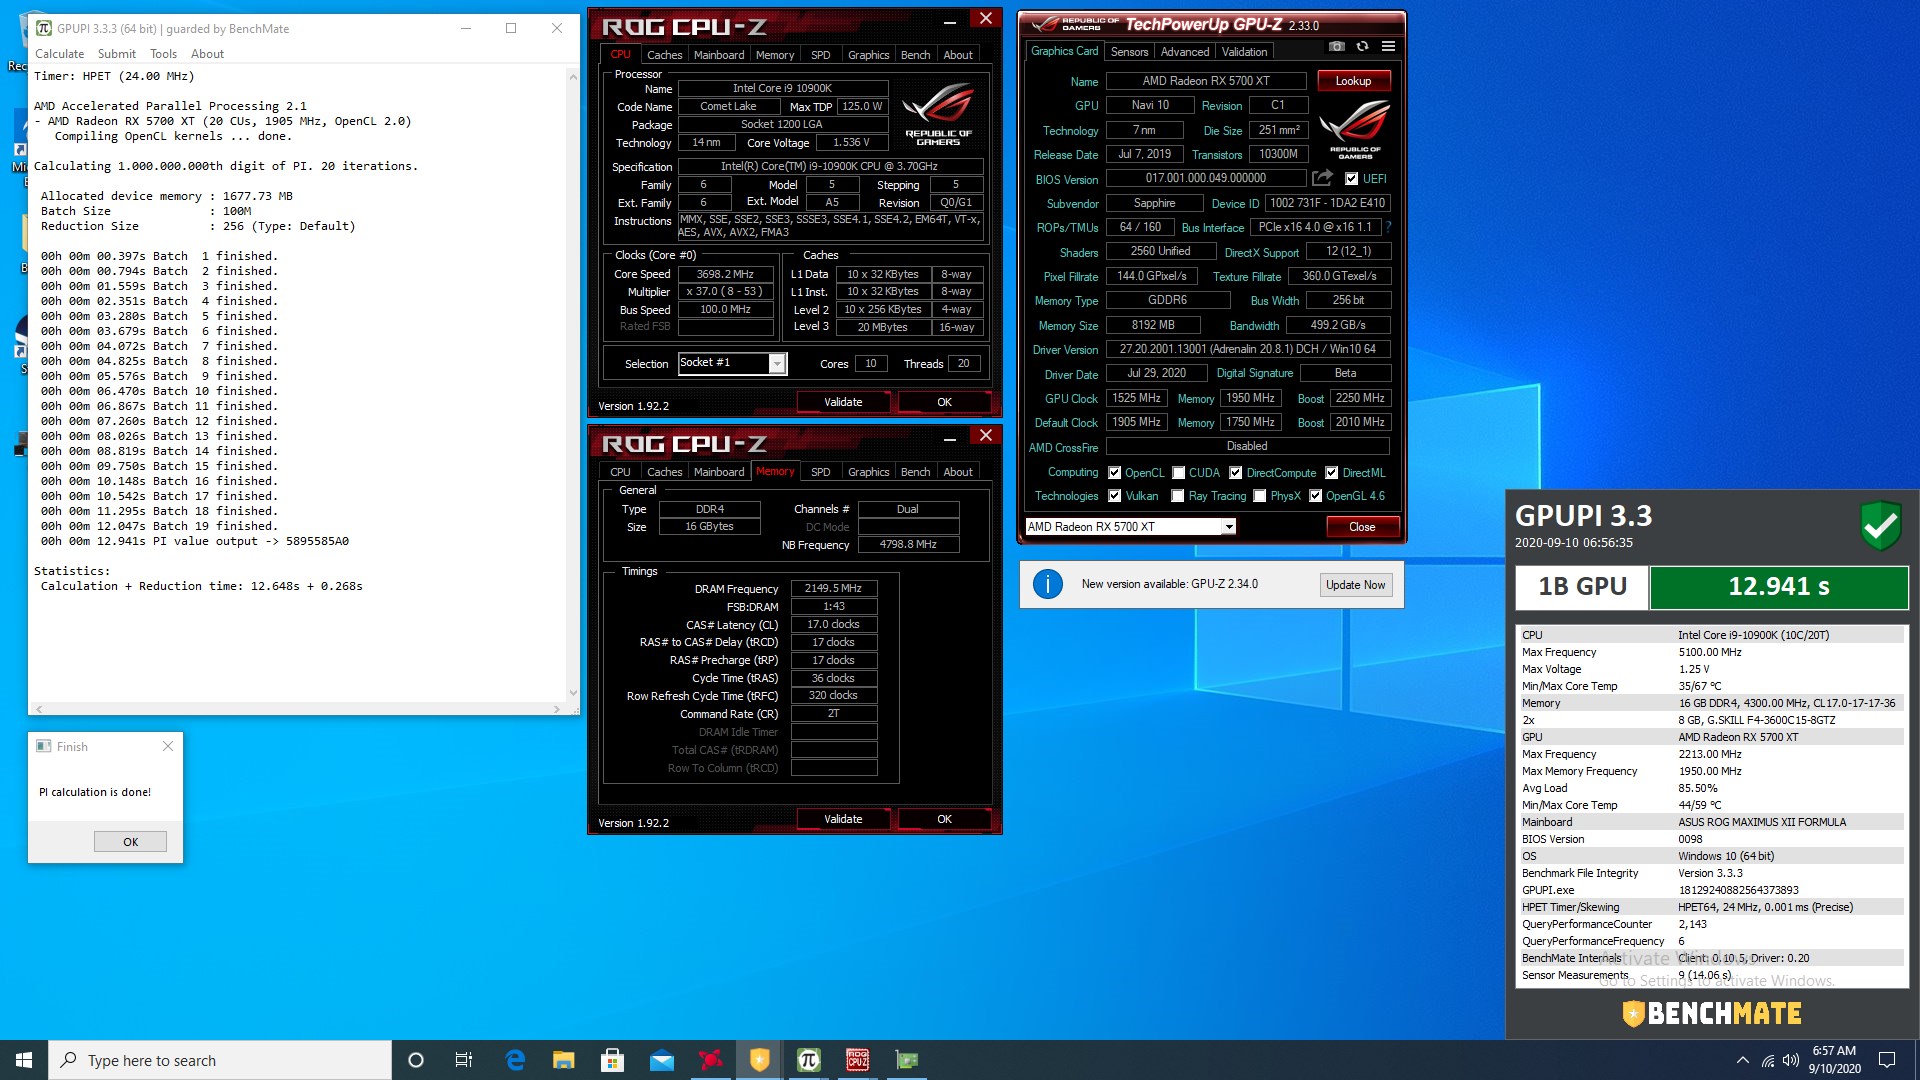Image resolution: width=1920 pixels, height=1080 pixels.
Task: Toggle the UEFI checkbox in GPU-Z
Action: pyautogui.click(x=1351, y=179)
